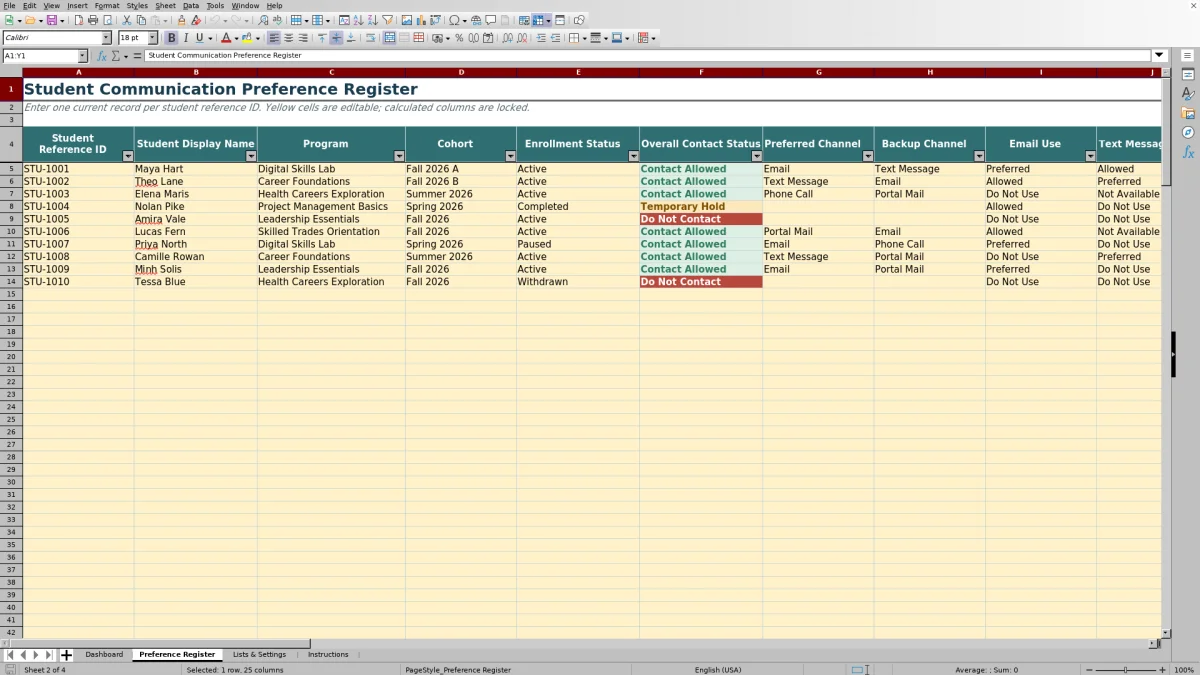This screenshot has height=675, width=1200.
Task: Open the Format menu
Action: 107,6
